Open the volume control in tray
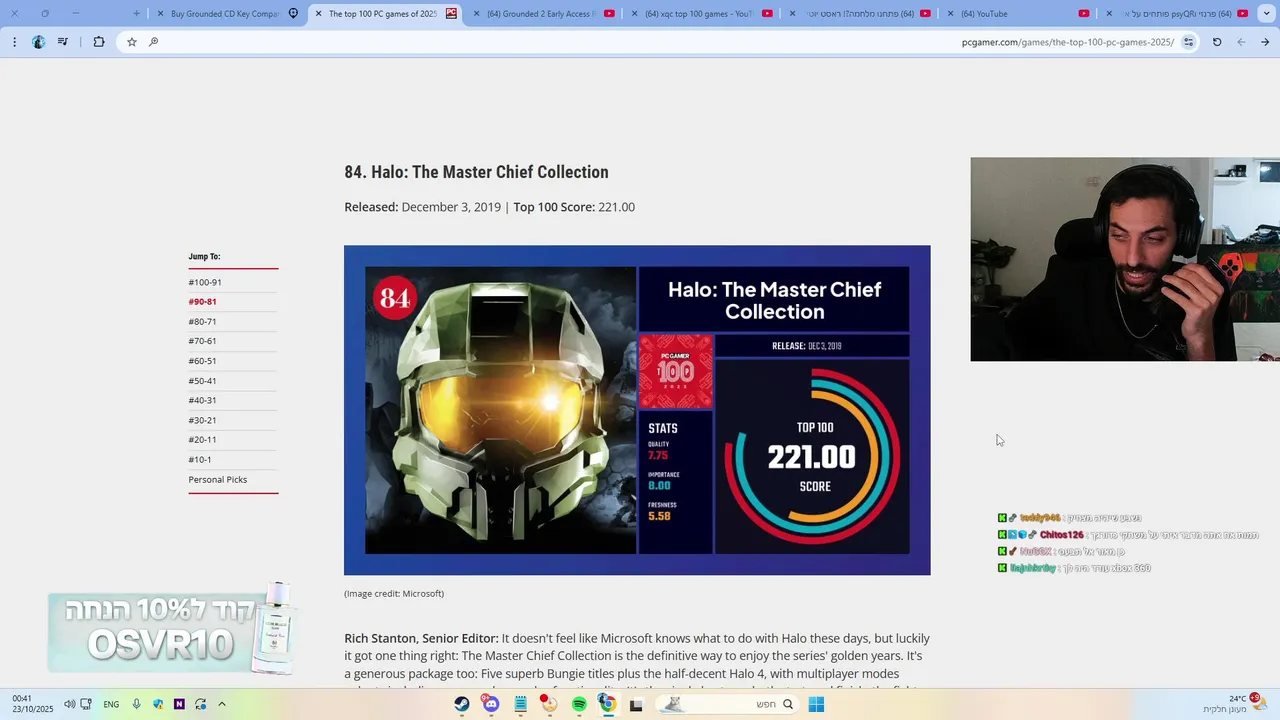Image resolution: width=1280 pixels, height=720 pixels. [70, 704]
